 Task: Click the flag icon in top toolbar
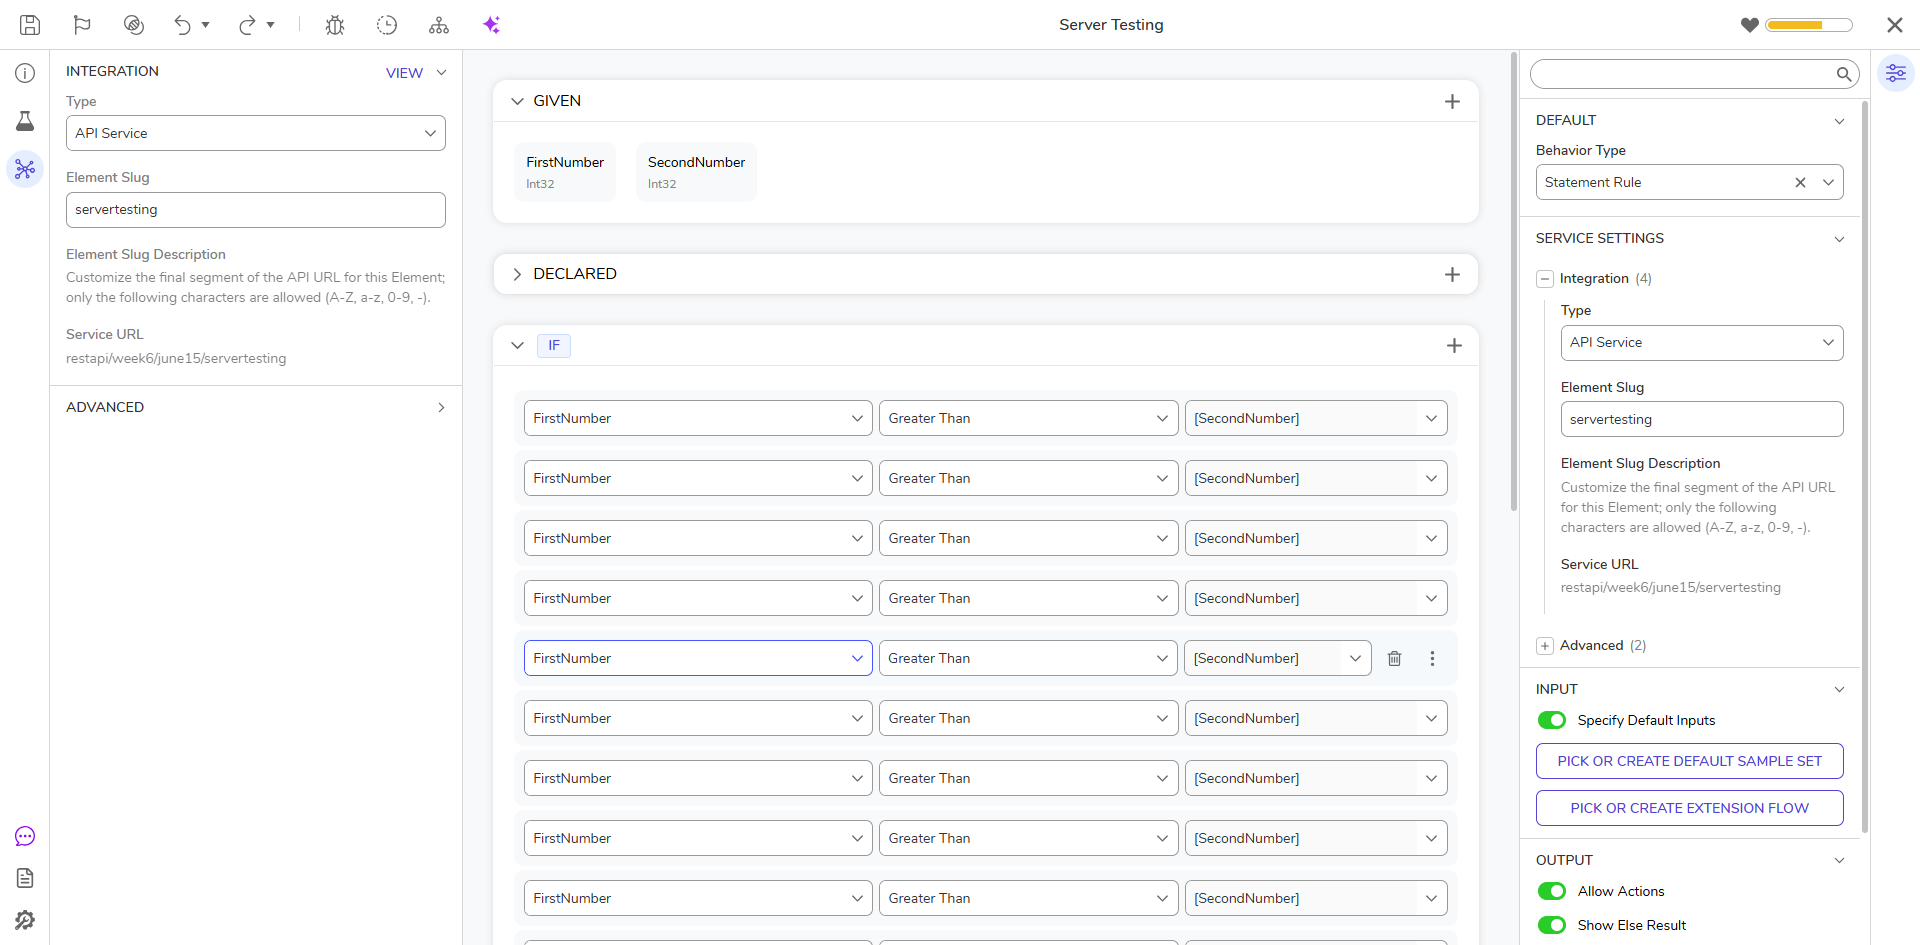(x=82, y=25)
